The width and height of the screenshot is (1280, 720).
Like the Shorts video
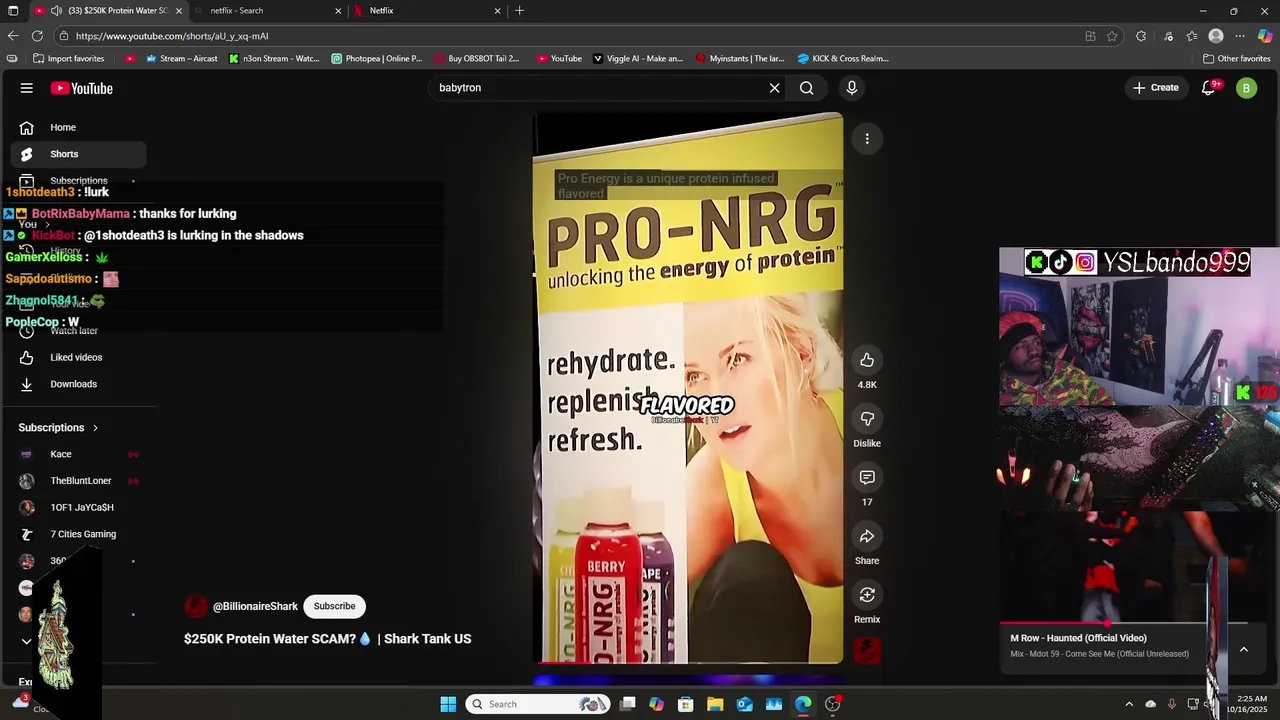[x=867, y=360]
